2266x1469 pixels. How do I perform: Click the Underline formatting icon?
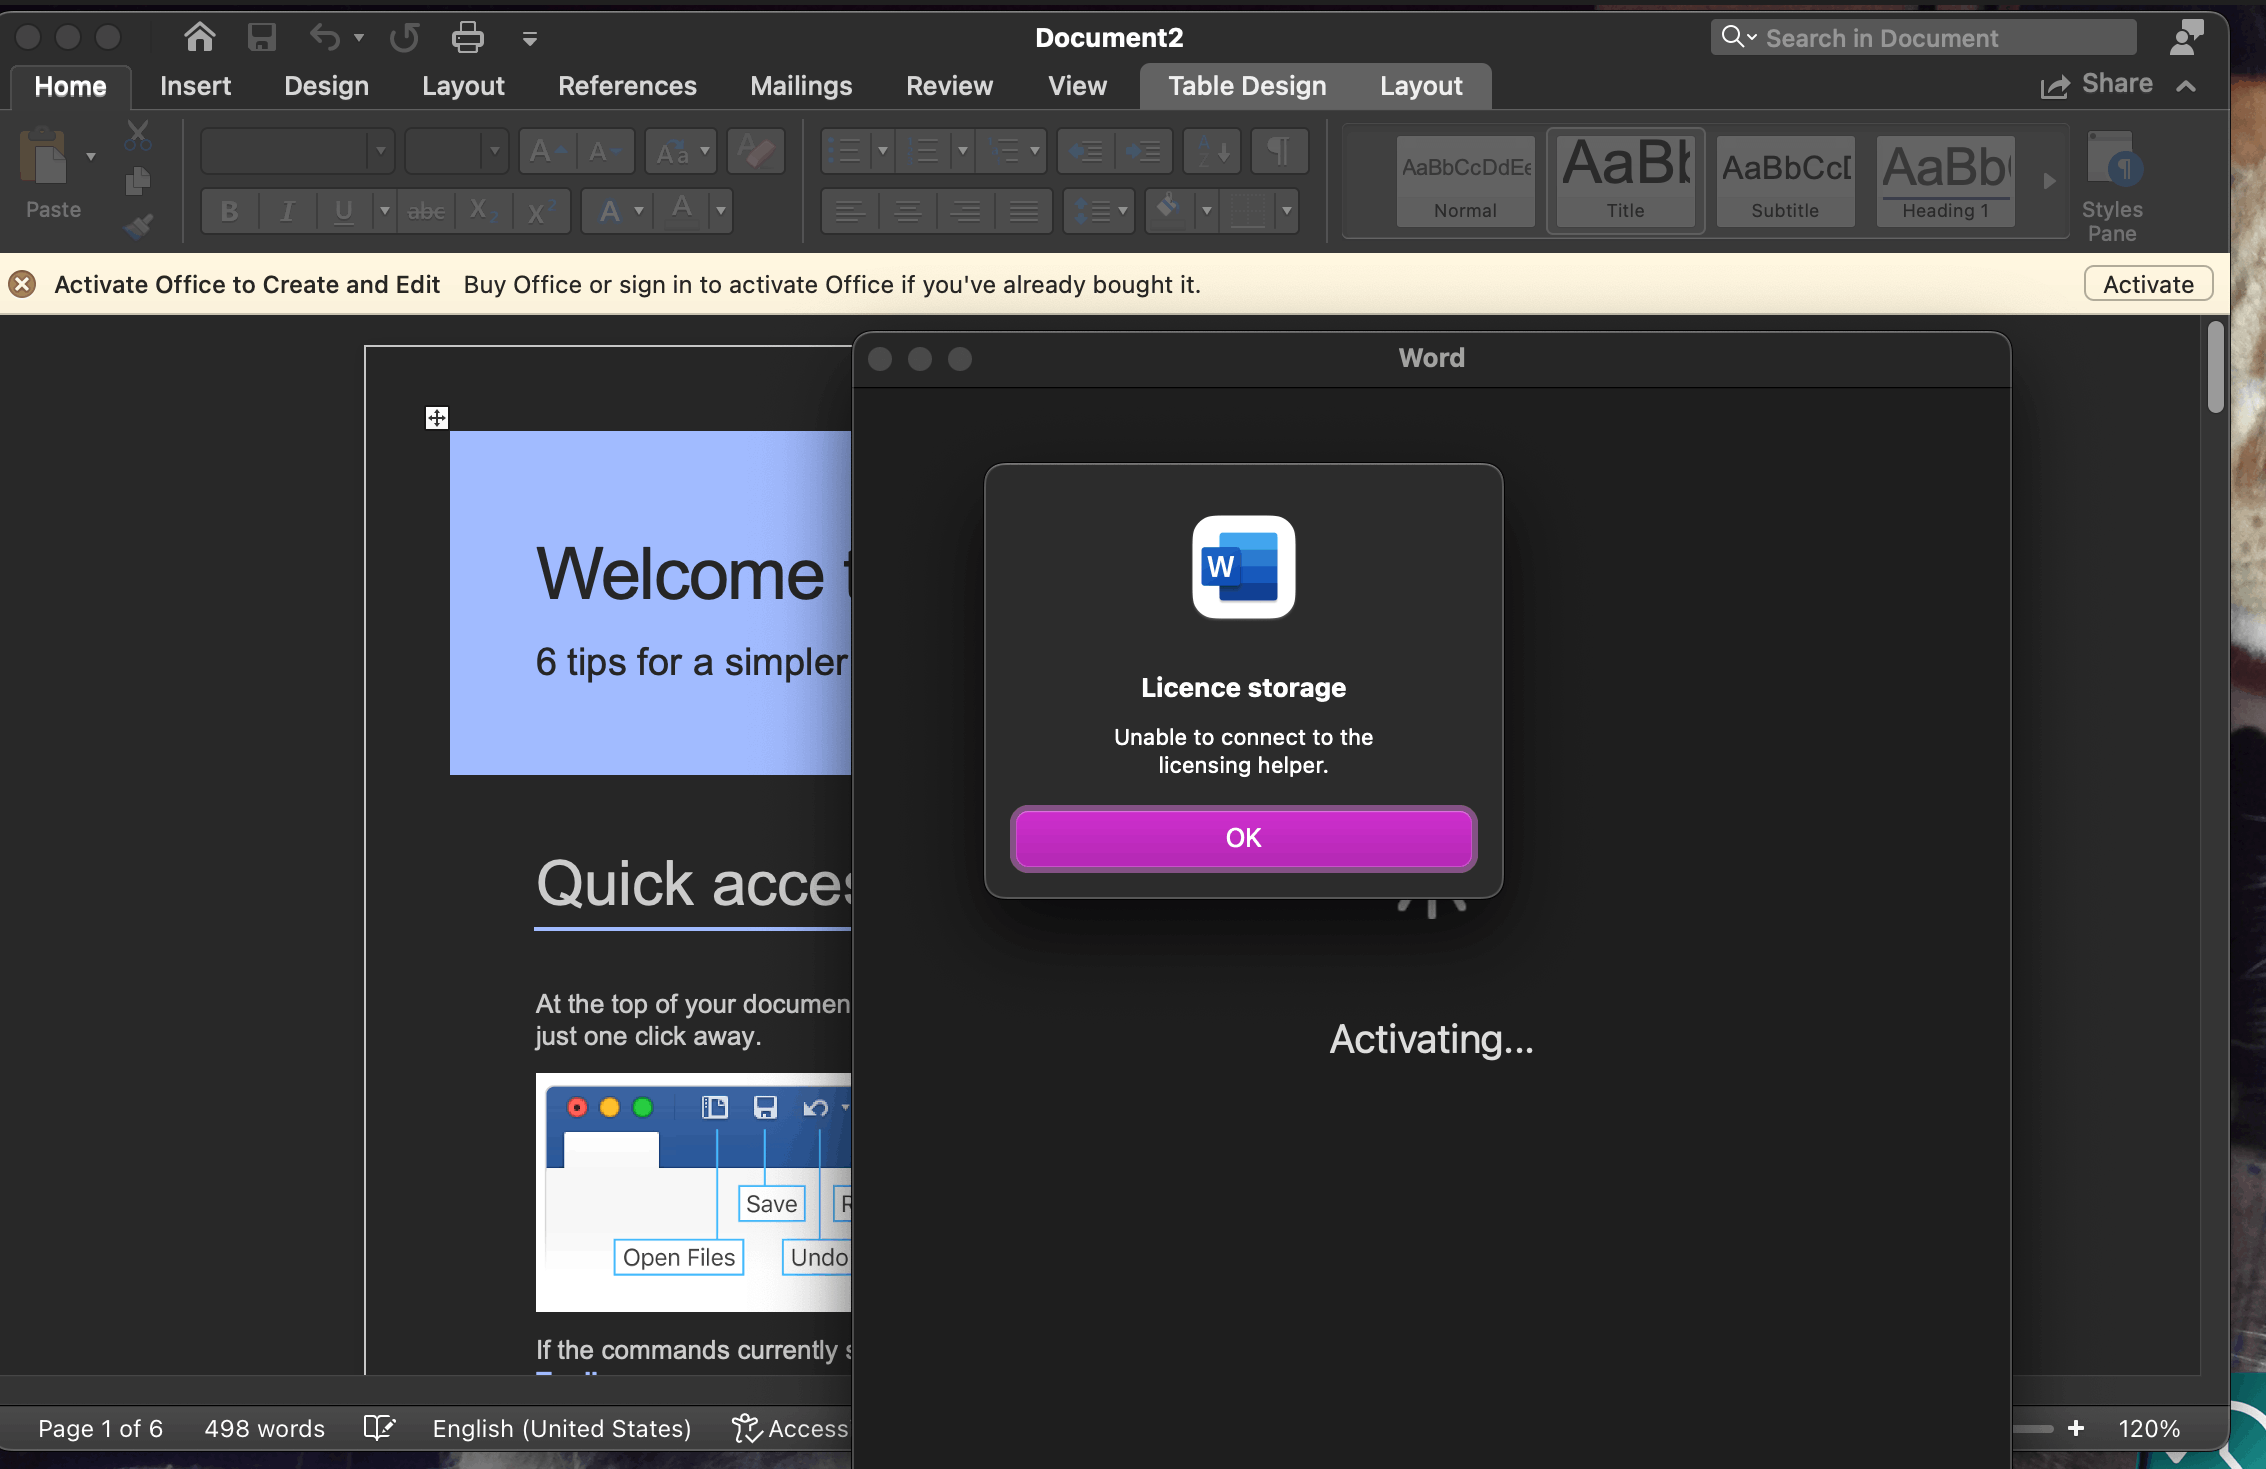click(x=342, y=210)
